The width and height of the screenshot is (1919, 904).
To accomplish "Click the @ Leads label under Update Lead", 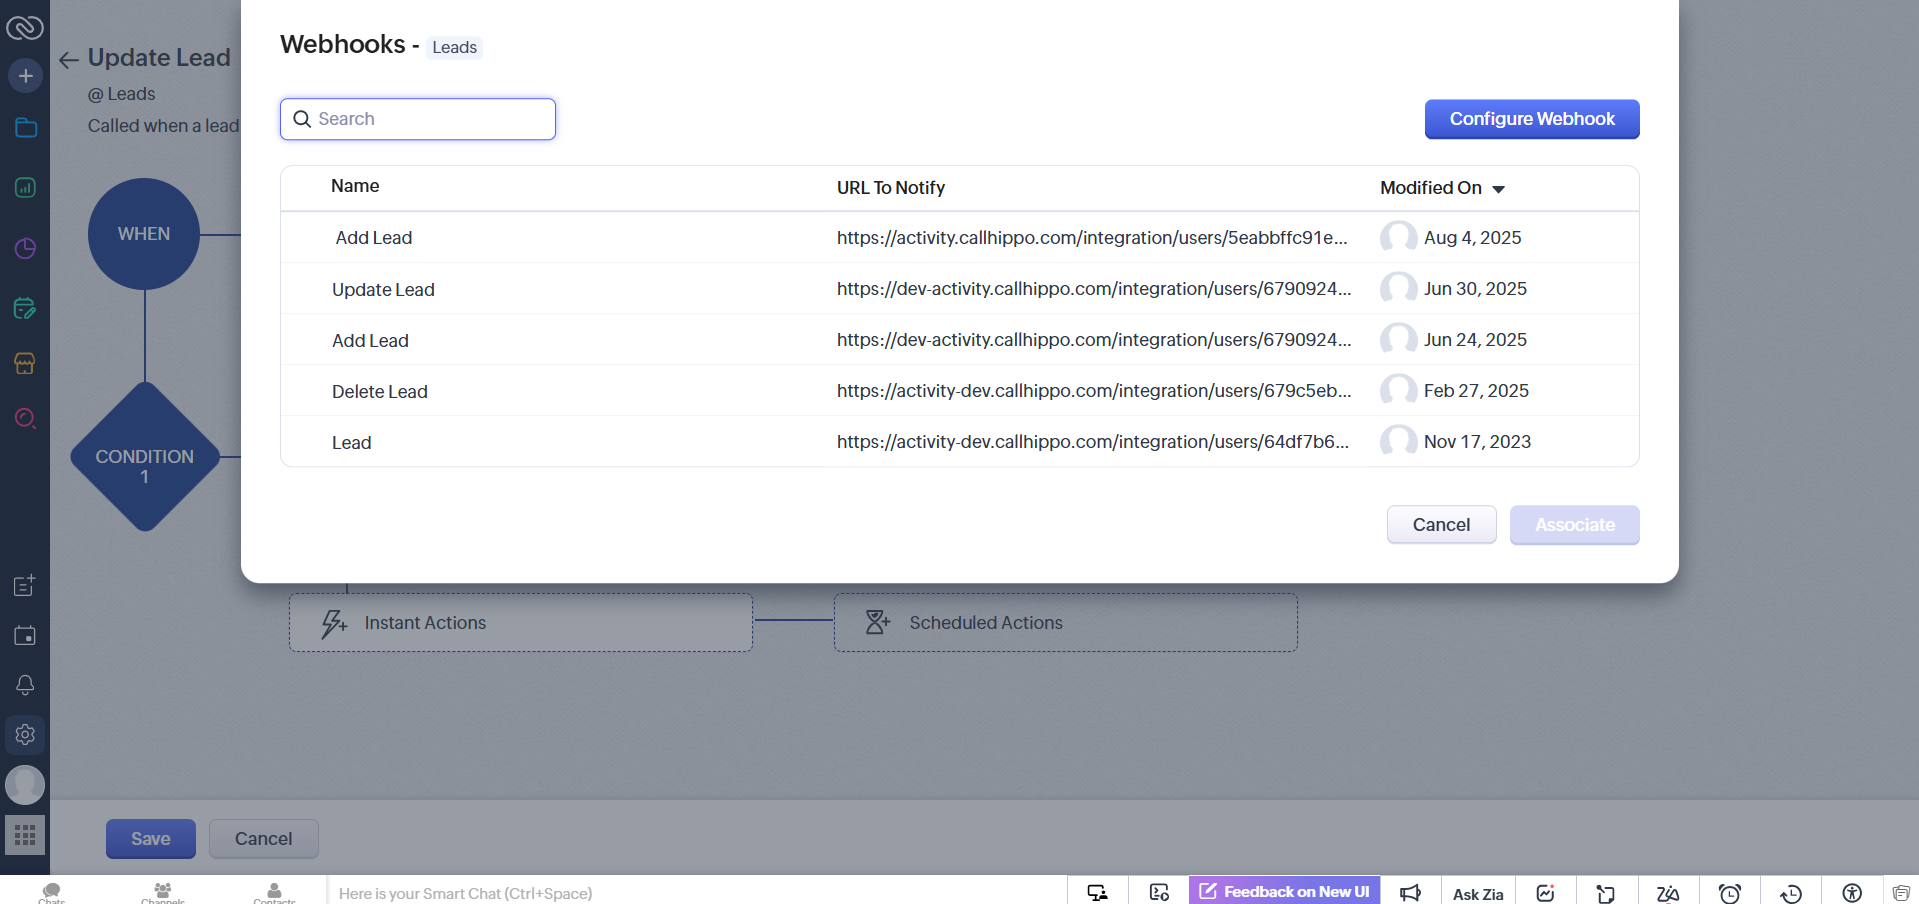I will pos(122,94).
